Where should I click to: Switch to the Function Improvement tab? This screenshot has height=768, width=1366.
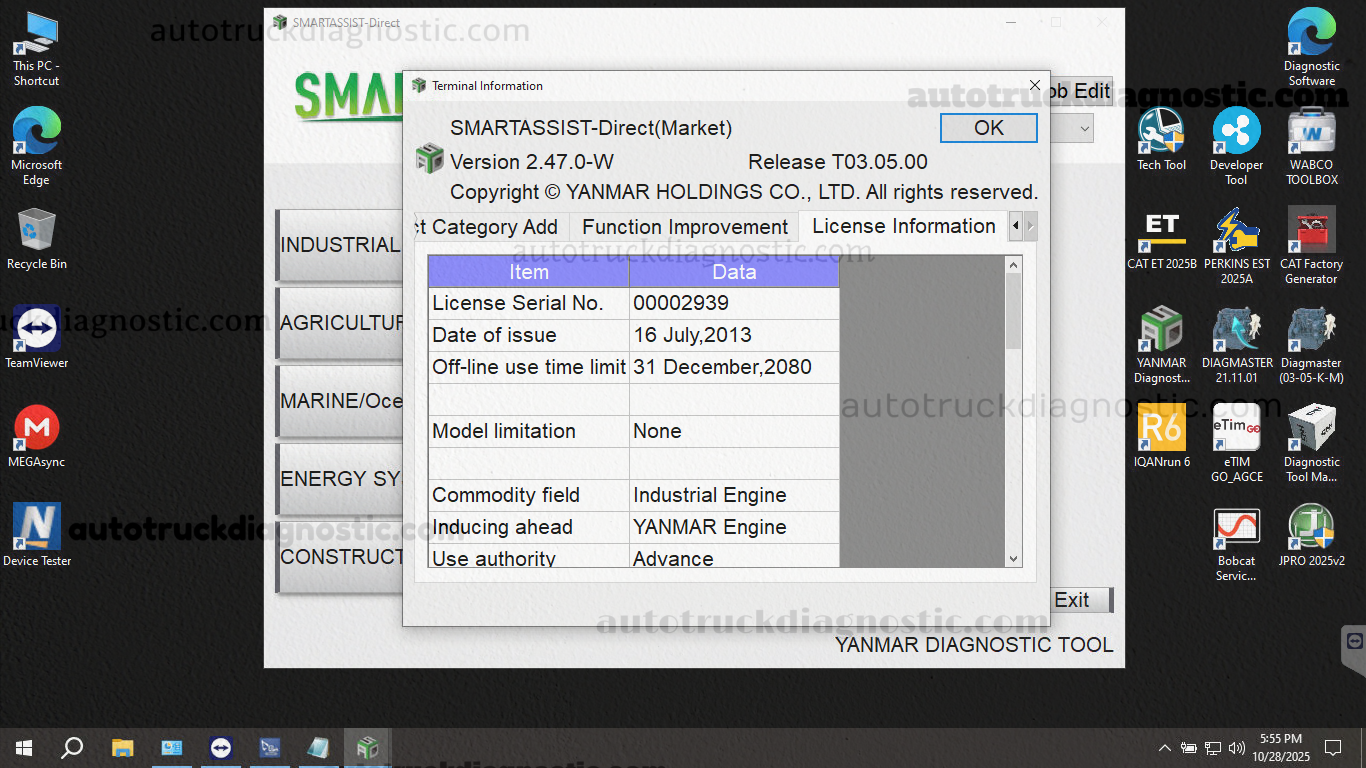click(685, 227)
